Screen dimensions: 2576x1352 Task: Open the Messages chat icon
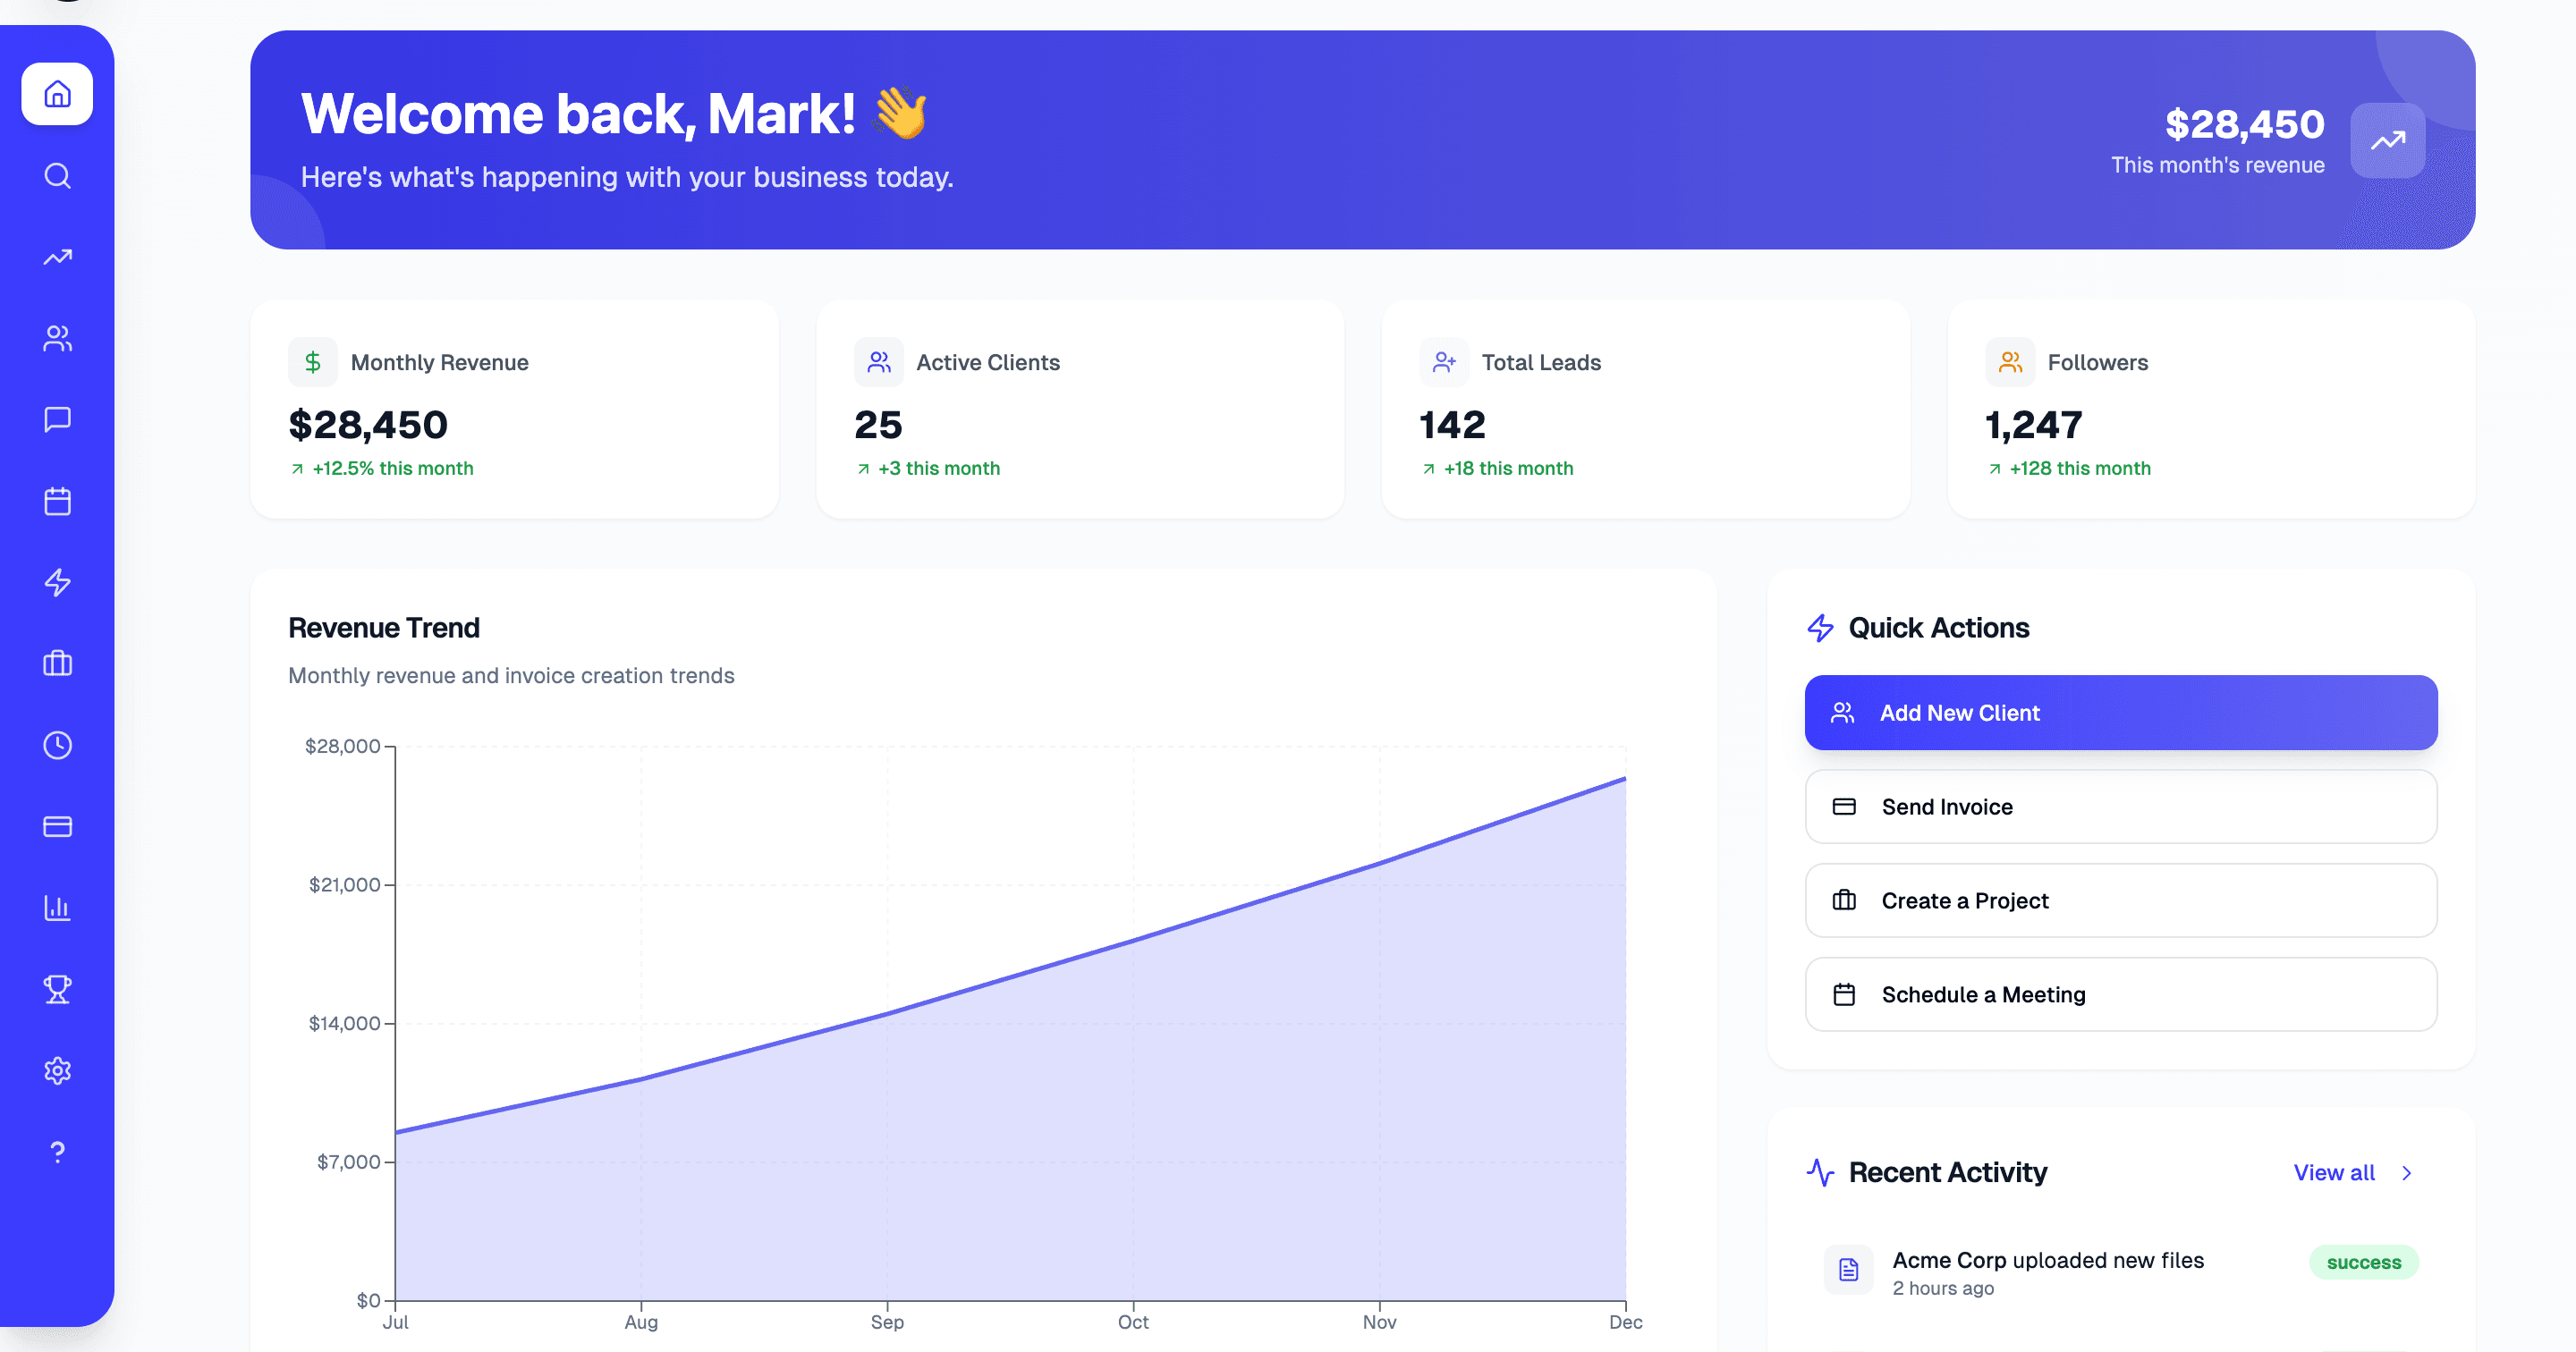(x=57, y=420)
